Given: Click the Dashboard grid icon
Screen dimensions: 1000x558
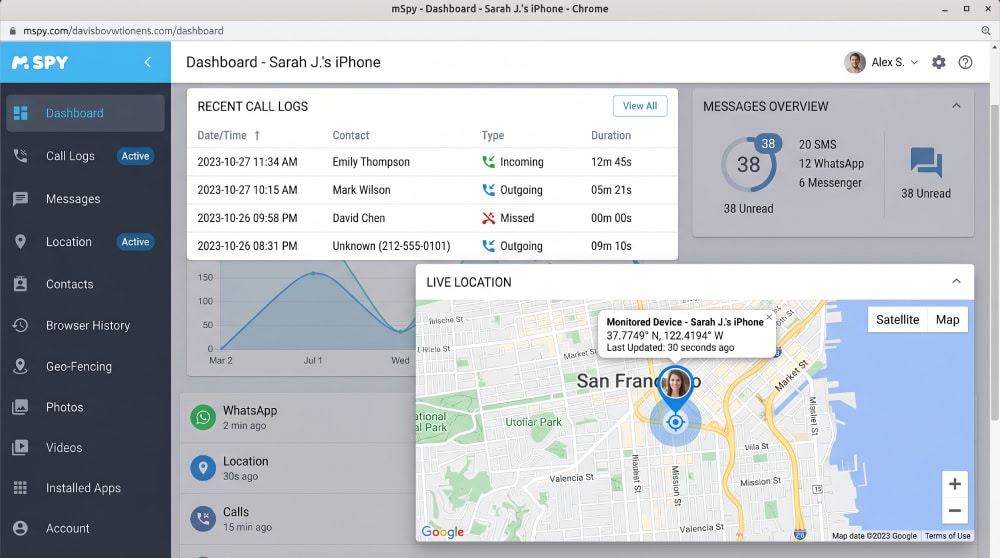Looking at the screenshot, I should pos(20,113).
